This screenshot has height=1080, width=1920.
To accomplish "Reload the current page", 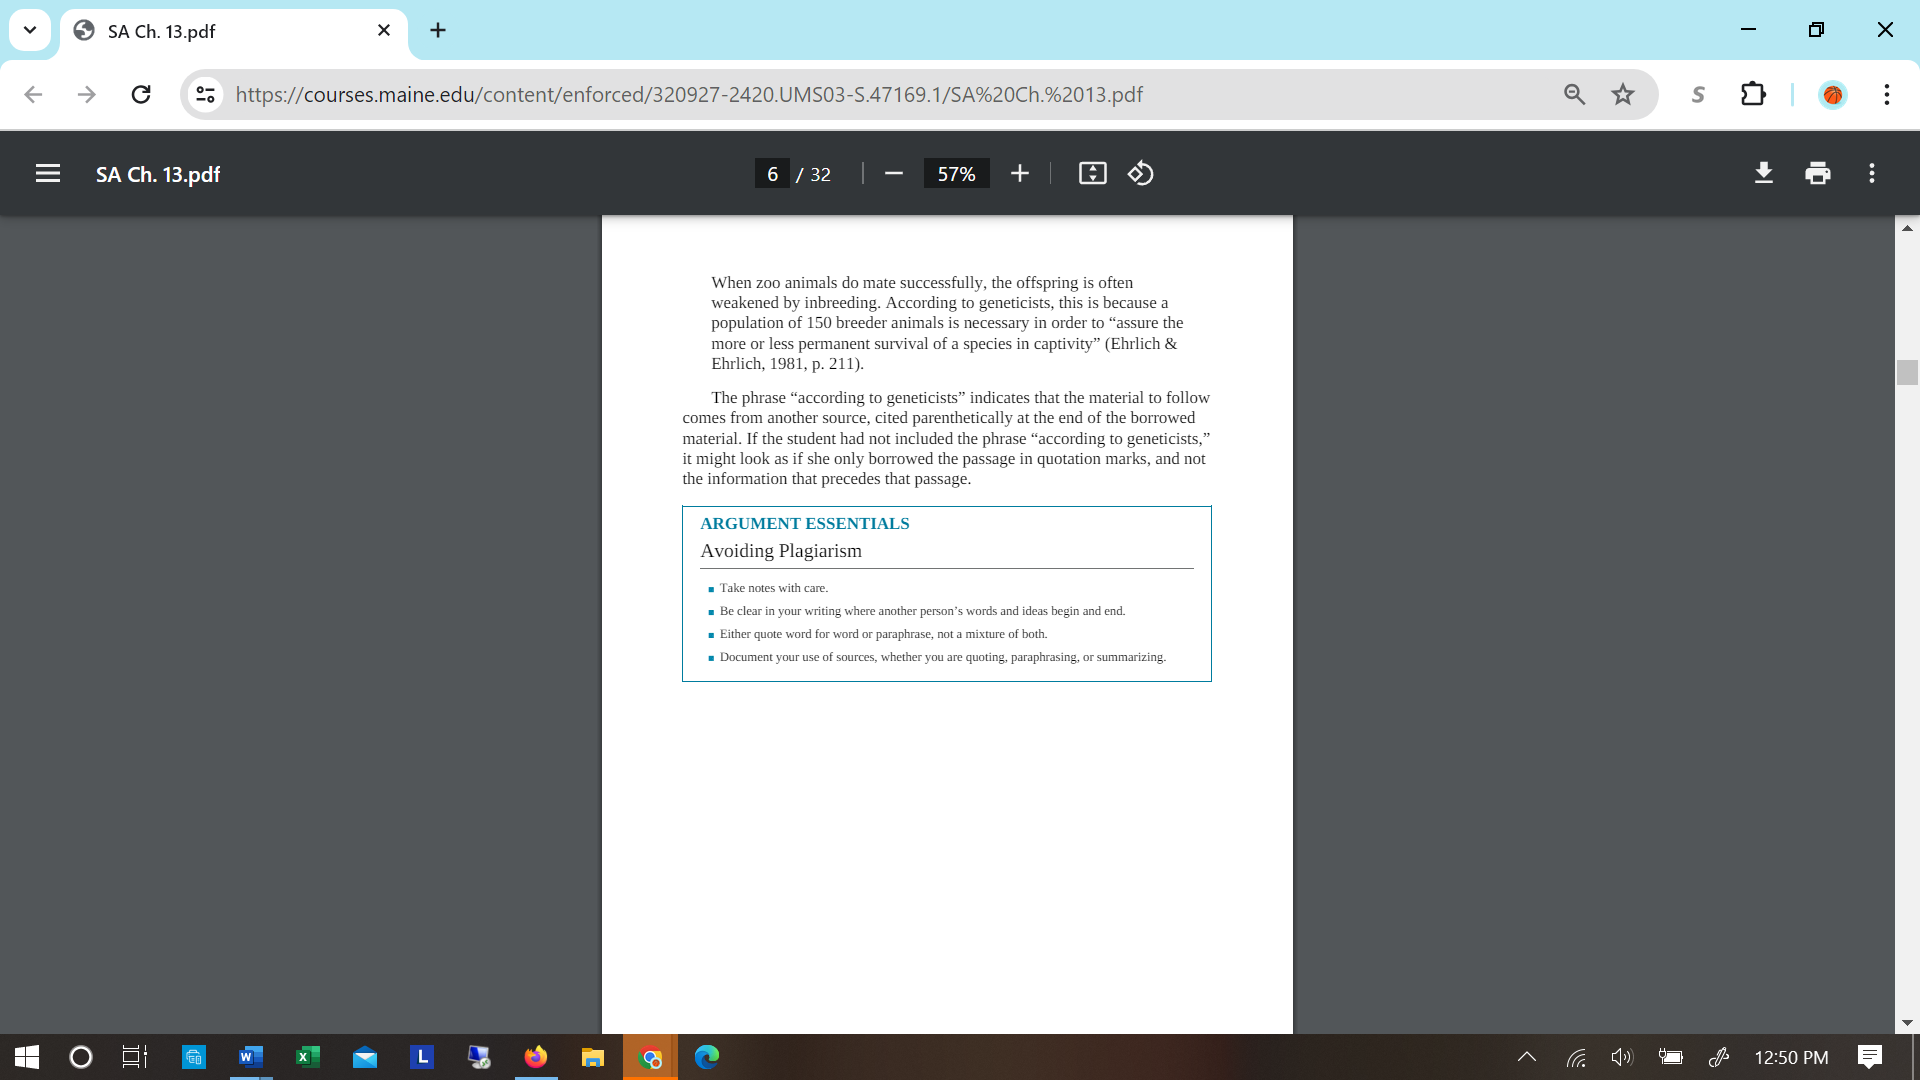I will [x=141, y=94].
